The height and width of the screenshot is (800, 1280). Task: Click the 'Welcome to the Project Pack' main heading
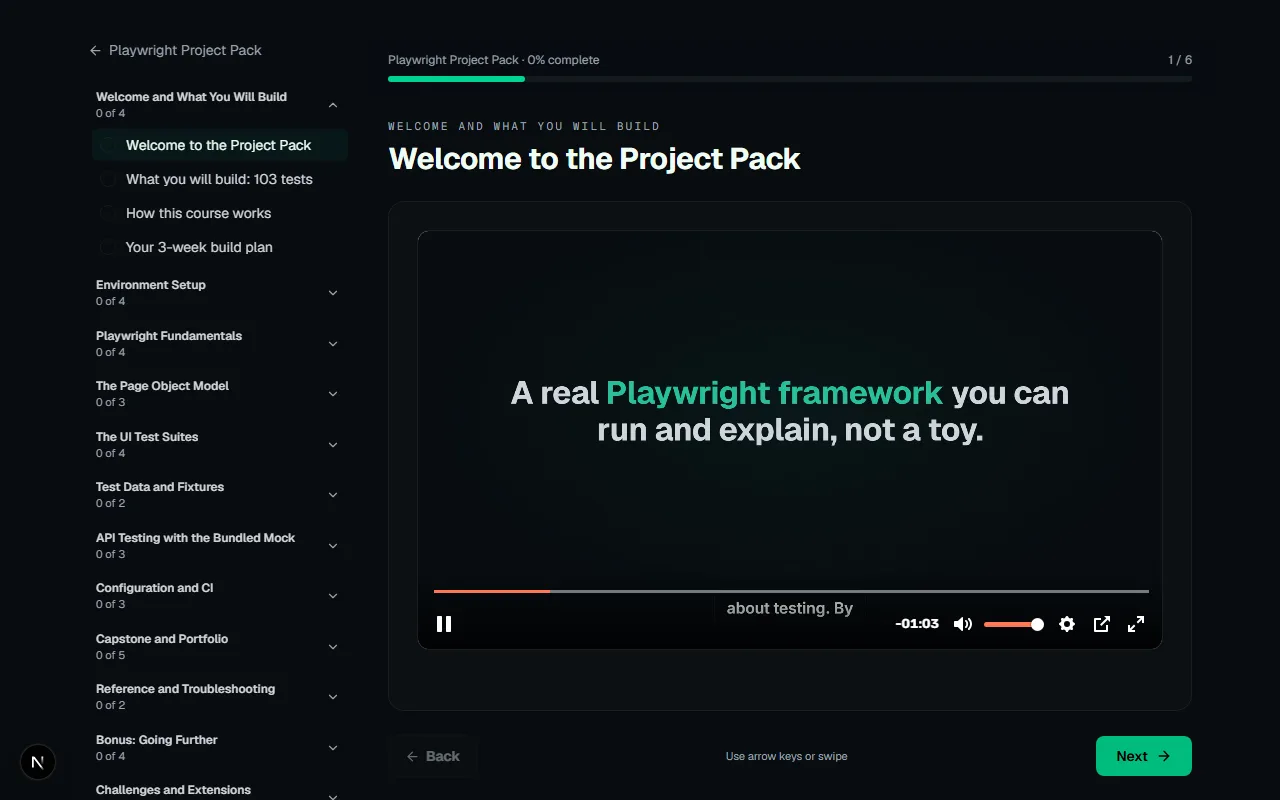(x=594, y=159)
